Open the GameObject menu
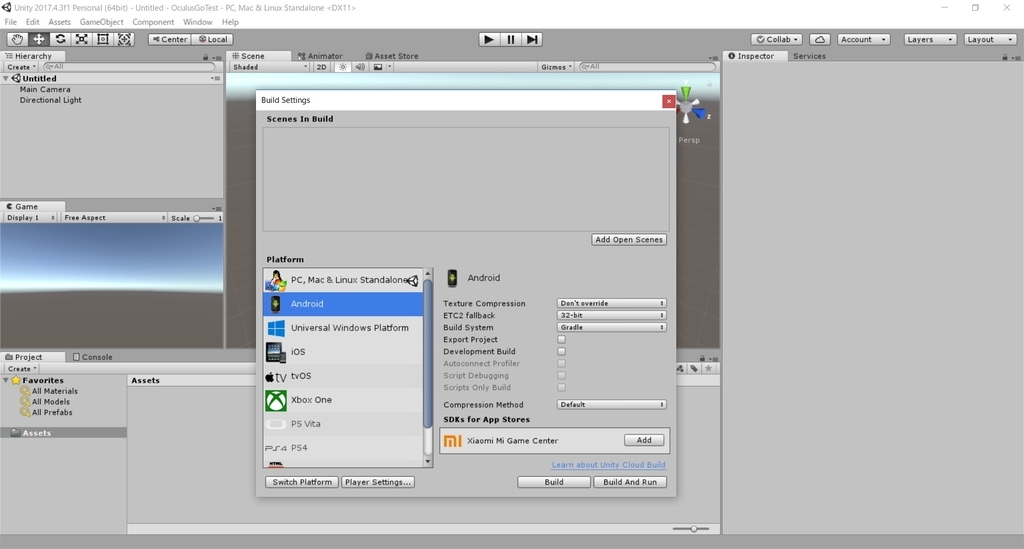Screen dimensions: 1024x549 tap(101, 22)
